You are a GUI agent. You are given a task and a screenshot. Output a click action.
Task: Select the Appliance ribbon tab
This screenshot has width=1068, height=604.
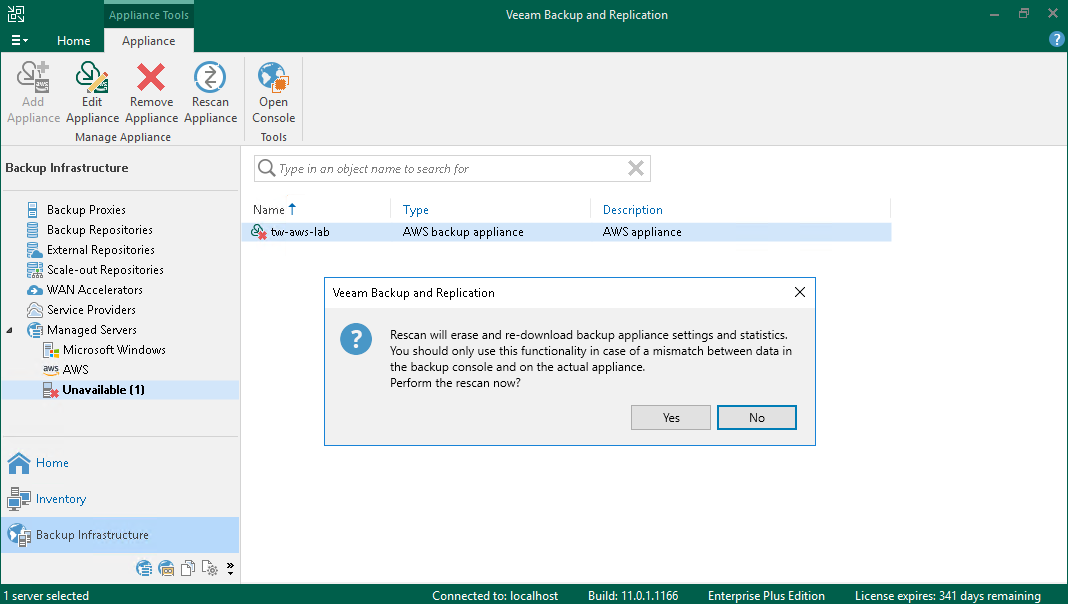coord(148,41)
